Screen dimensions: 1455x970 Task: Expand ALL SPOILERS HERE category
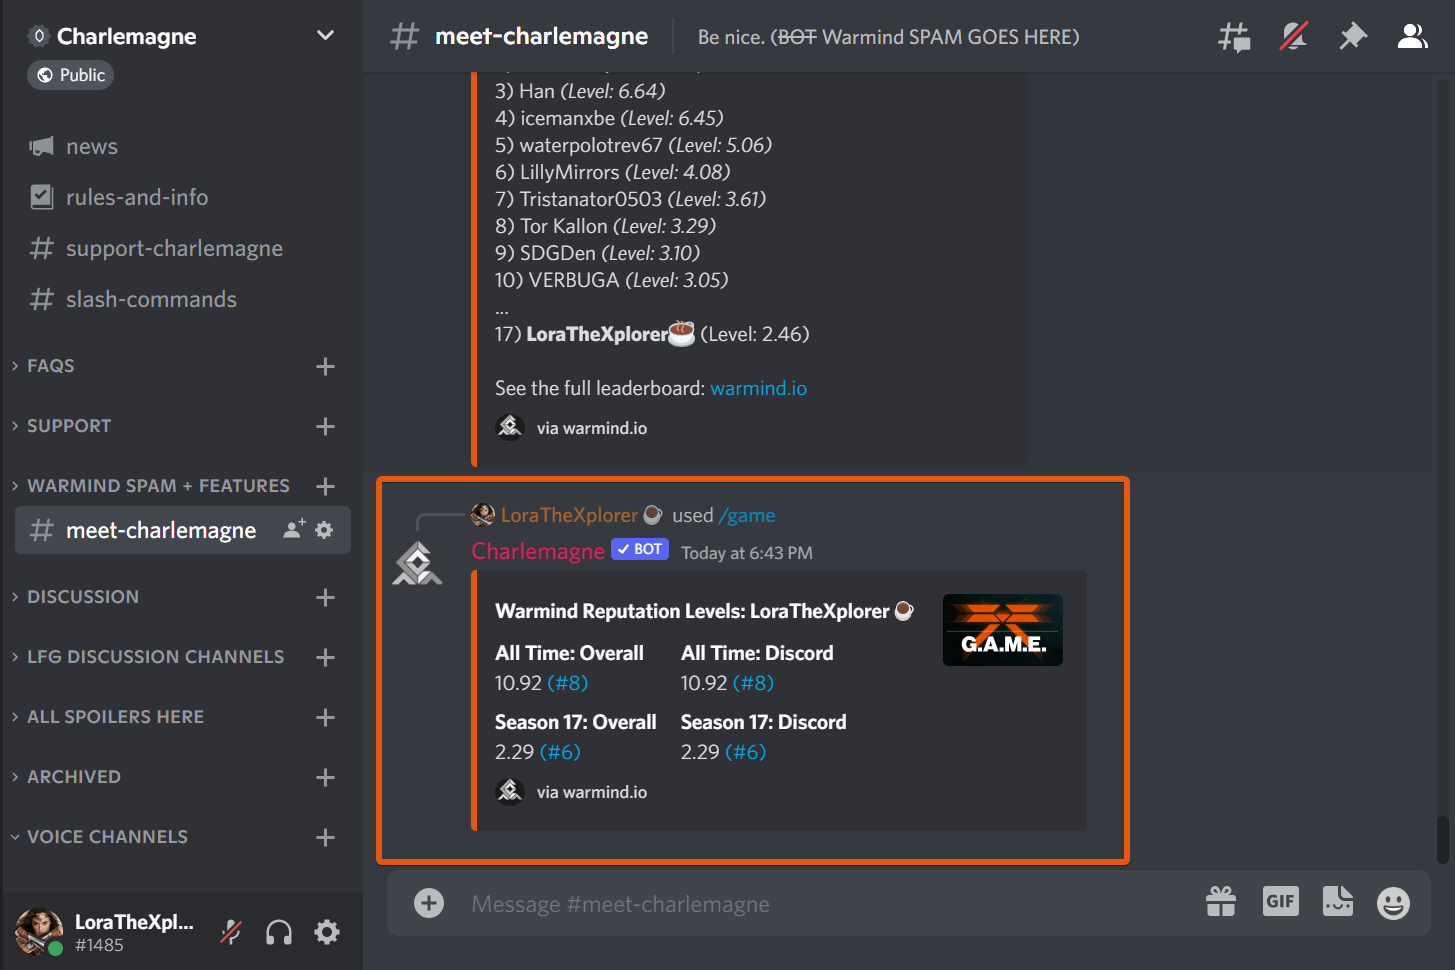[115, 717]
